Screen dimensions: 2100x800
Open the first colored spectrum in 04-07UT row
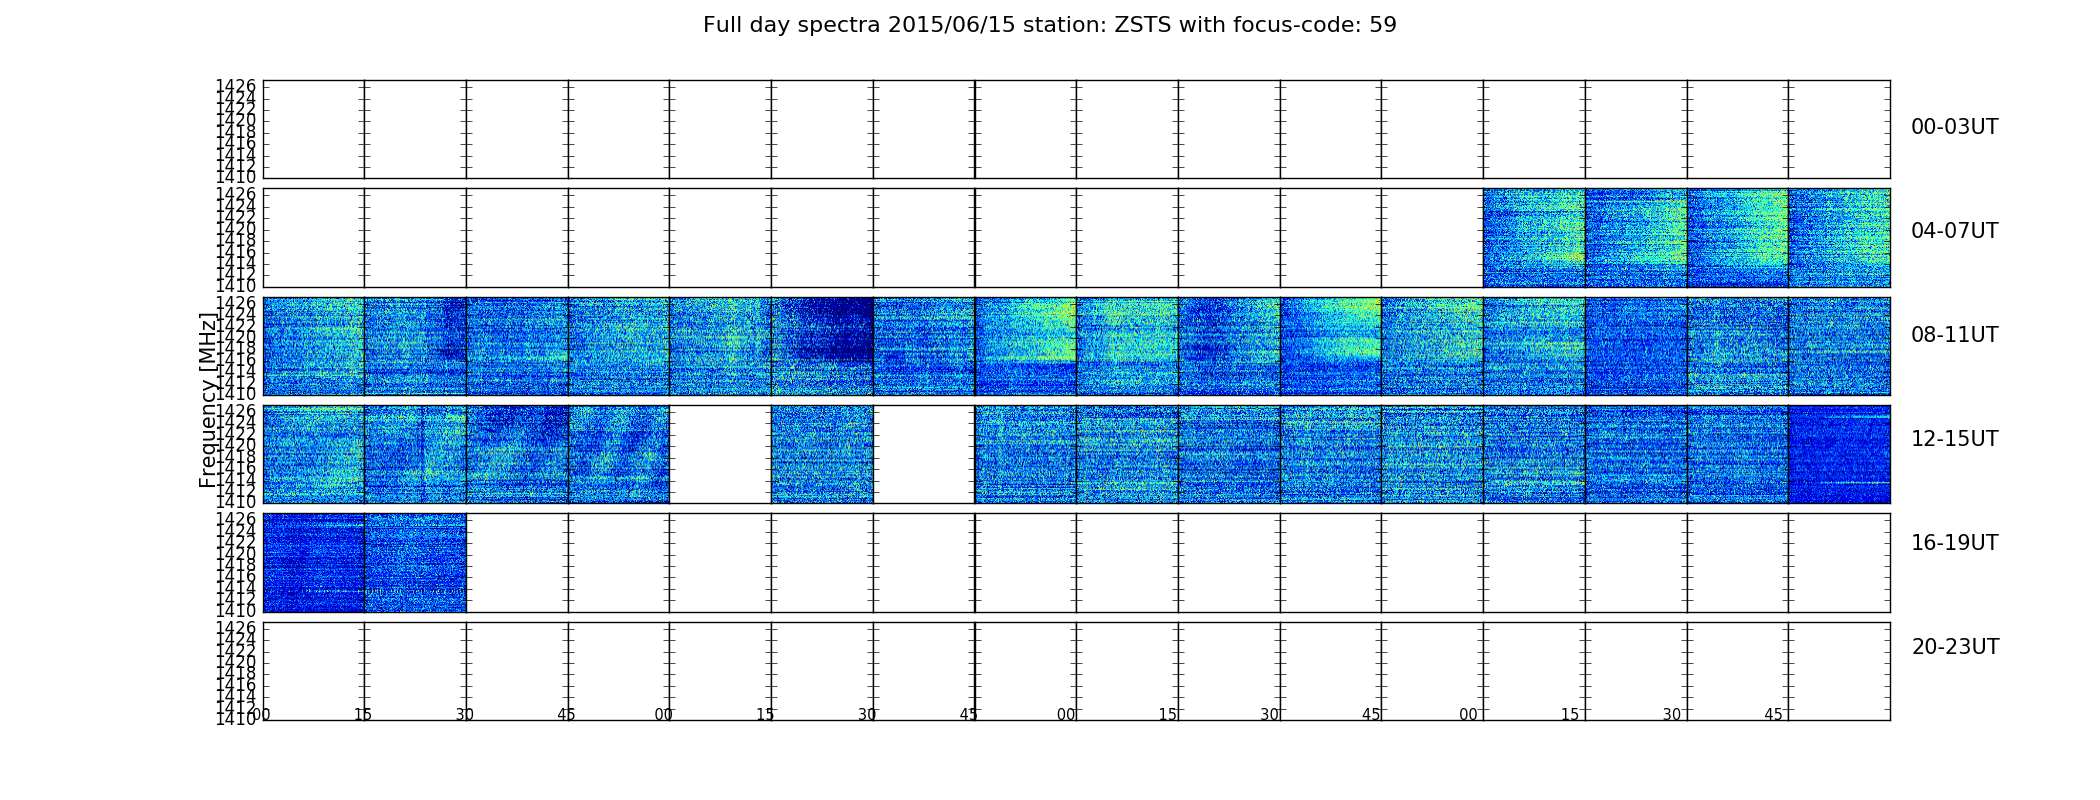click(x=1534, y=238)
